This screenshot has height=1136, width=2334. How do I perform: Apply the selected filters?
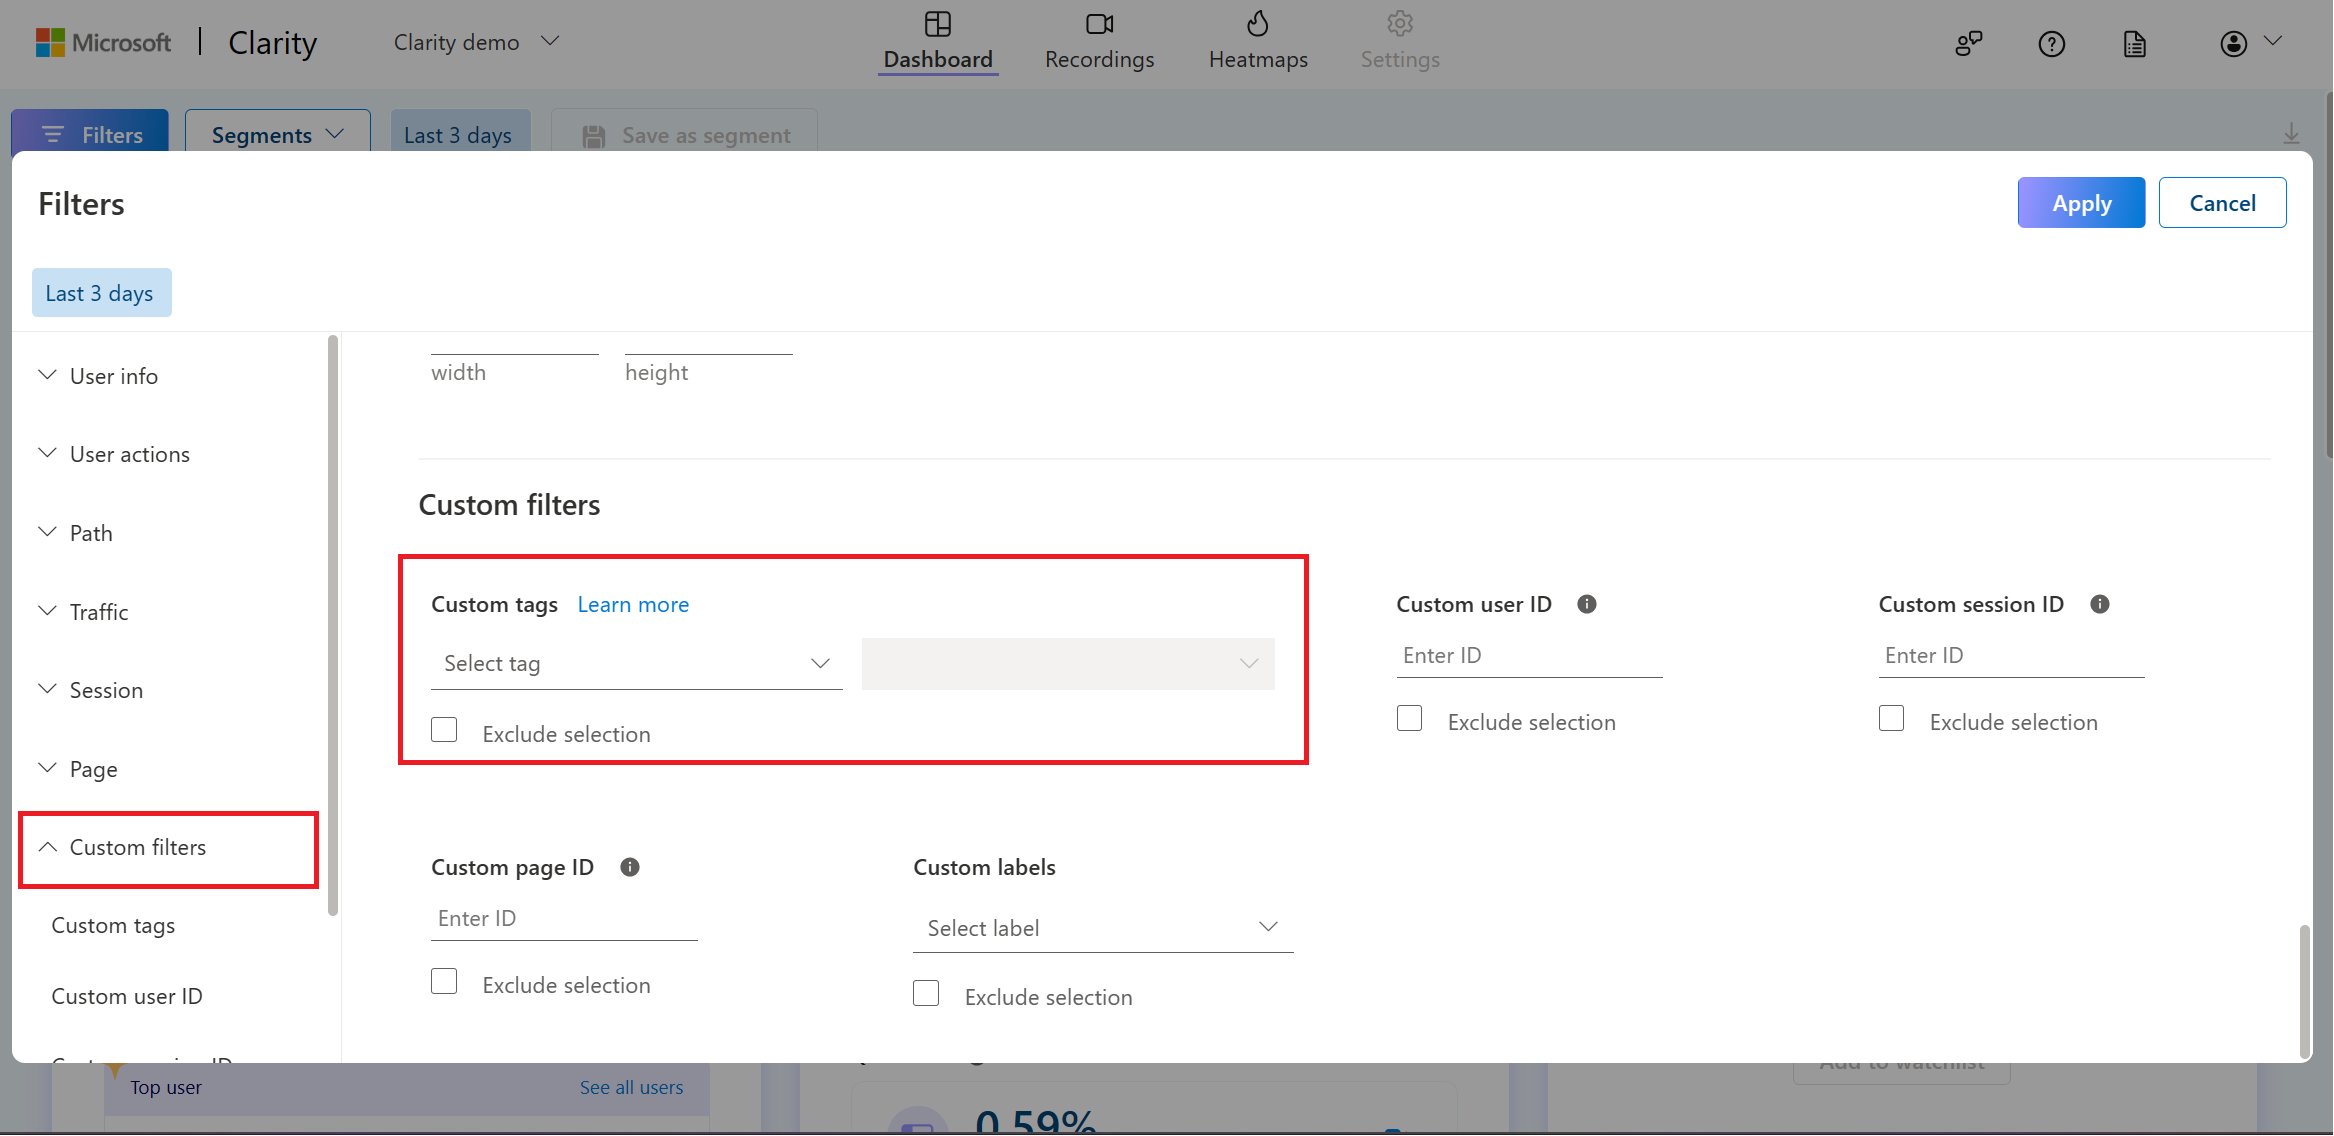pos(2081,202)
